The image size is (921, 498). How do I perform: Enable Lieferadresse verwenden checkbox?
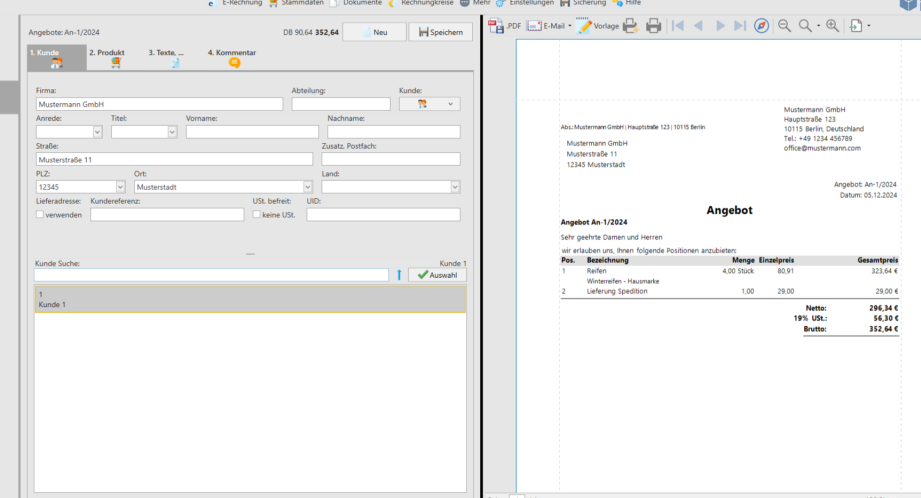[x=40, y=214]
